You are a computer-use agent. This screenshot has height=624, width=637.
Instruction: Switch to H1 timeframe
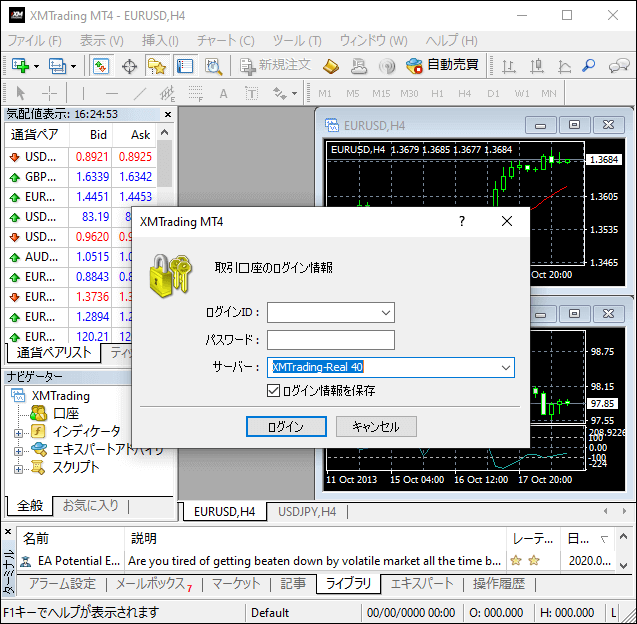pyautogui.click(x=437, y=94)
